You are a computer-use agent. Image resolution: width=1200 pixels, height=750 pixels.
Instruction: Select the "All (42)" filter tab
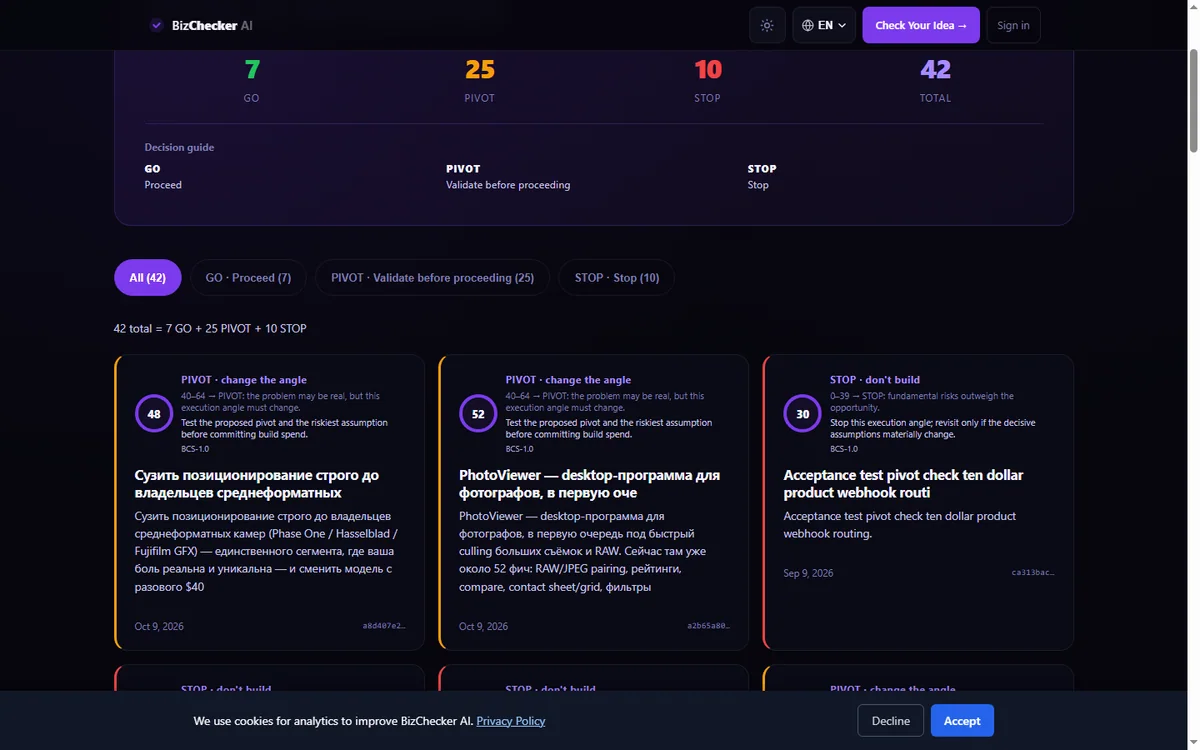click(x=148, y=278)
